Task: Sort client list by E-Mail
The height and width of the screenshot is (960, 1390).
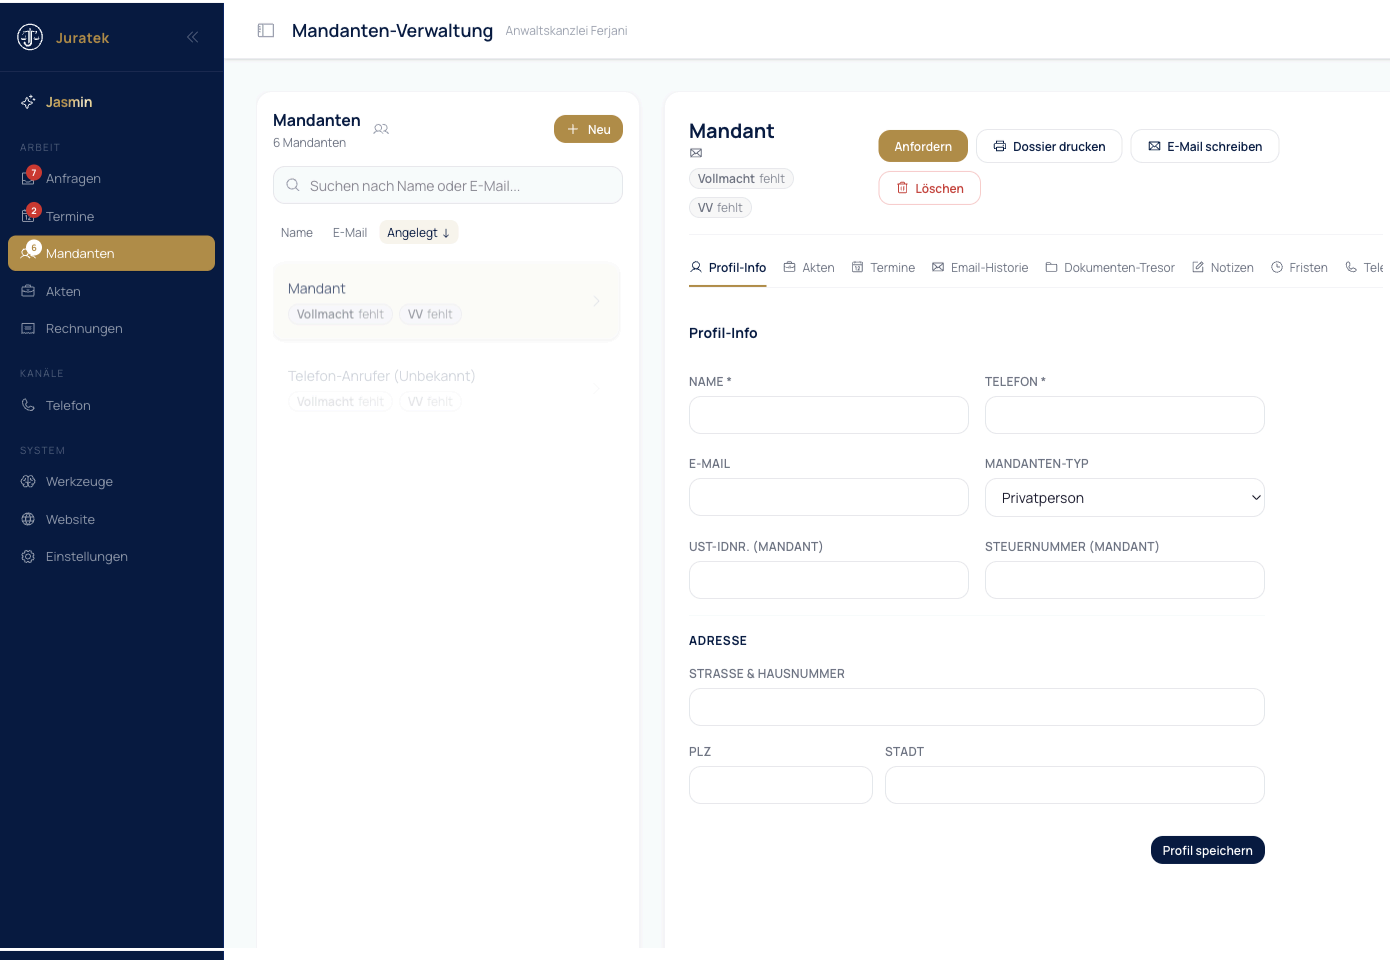Action: [350, 232]
